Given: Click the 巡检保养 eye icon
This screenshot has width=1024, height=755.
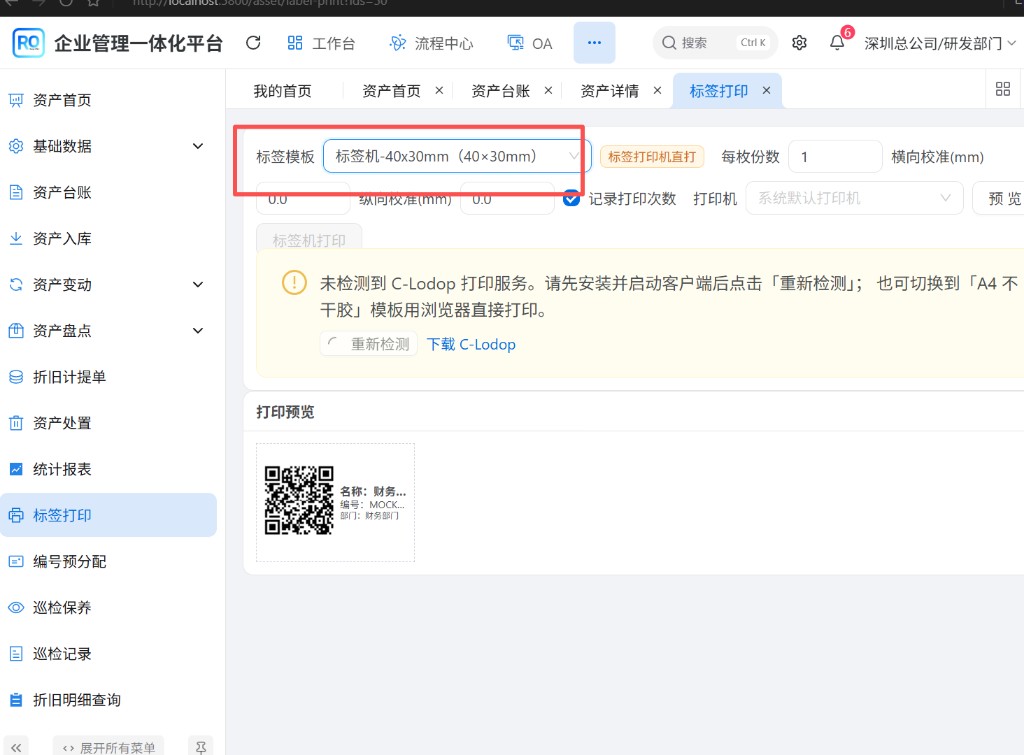Looking at the screenshot, I should point(16,607).
